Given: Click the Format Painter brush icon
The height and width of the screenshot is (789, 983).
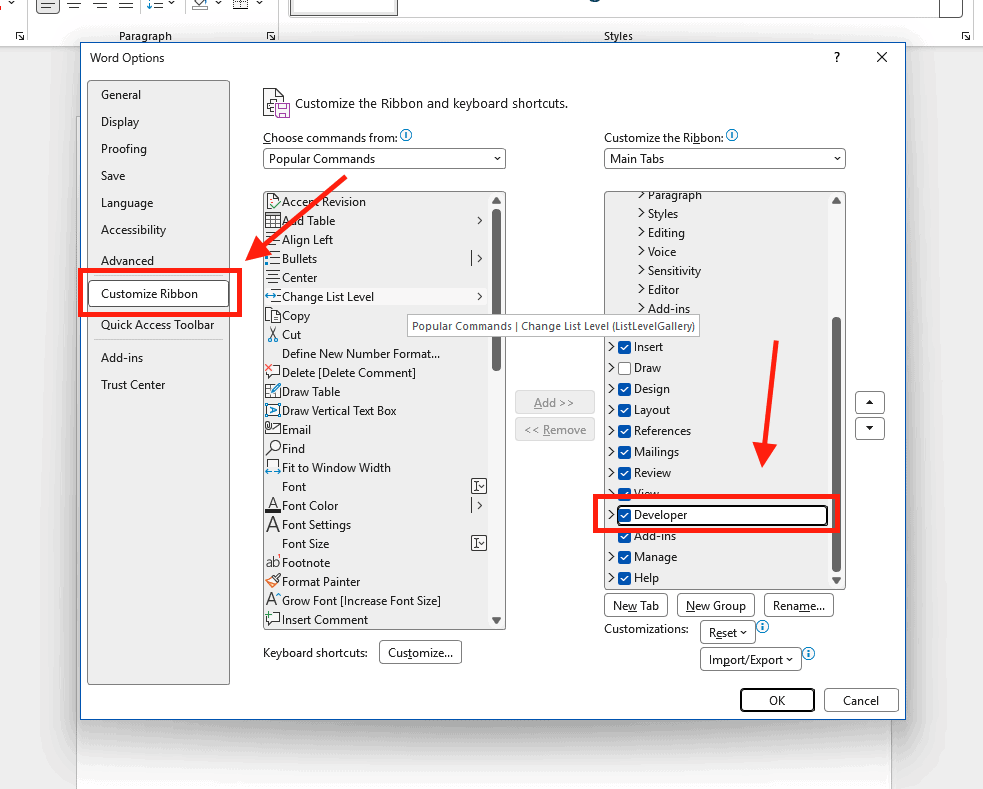Looking at the screenshot, I should pos(273,582).
